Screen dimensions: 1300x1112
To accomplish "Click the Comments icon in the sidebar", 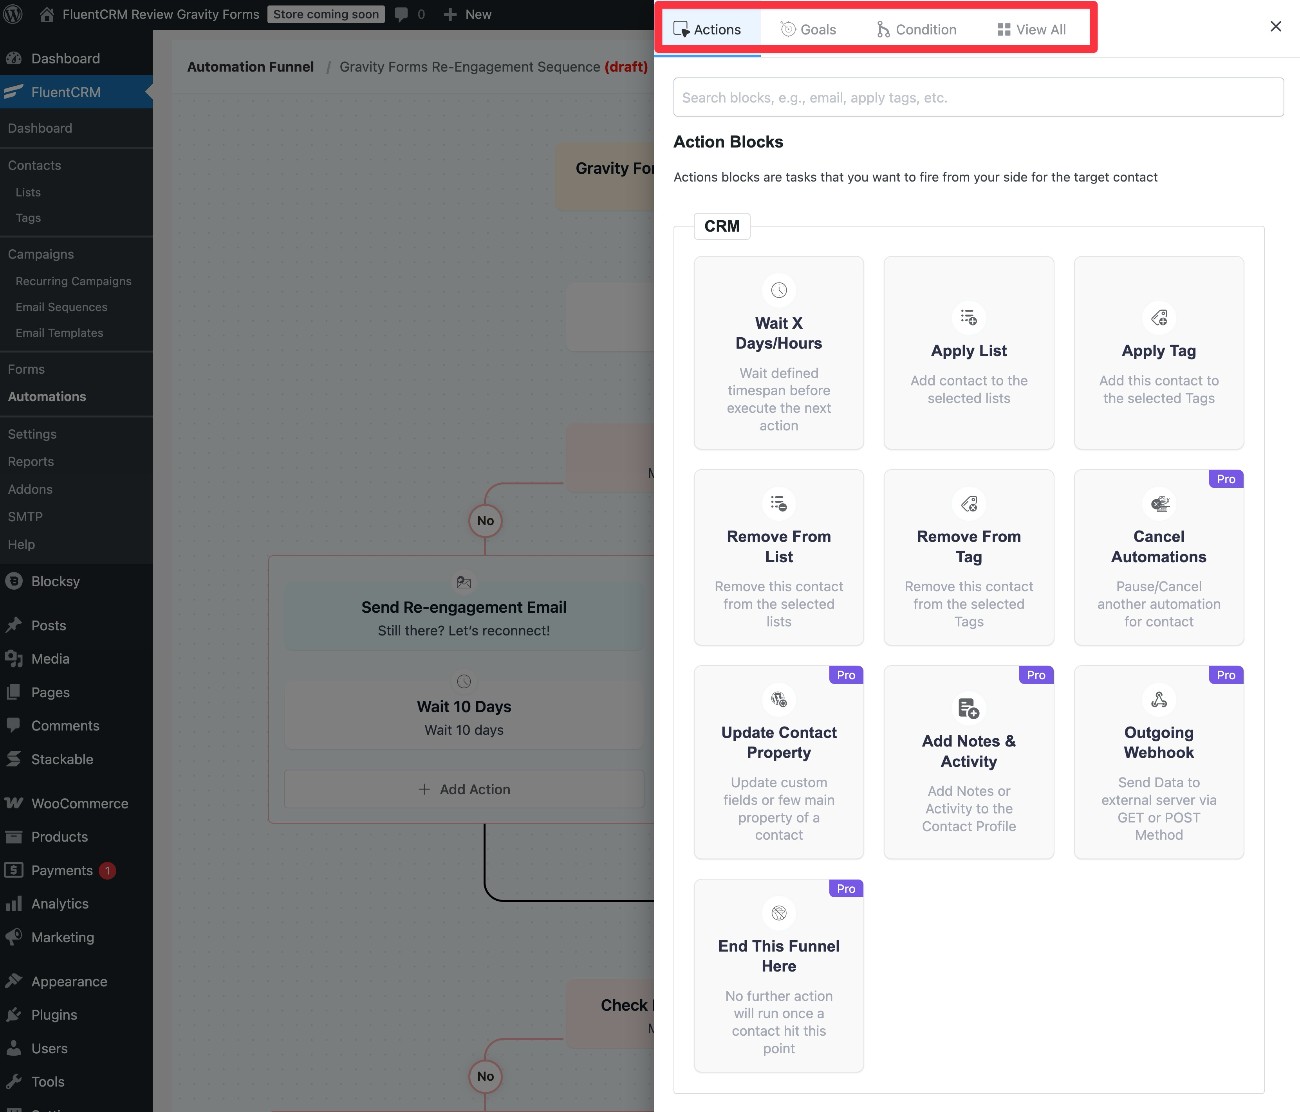I will click(14, 726).
